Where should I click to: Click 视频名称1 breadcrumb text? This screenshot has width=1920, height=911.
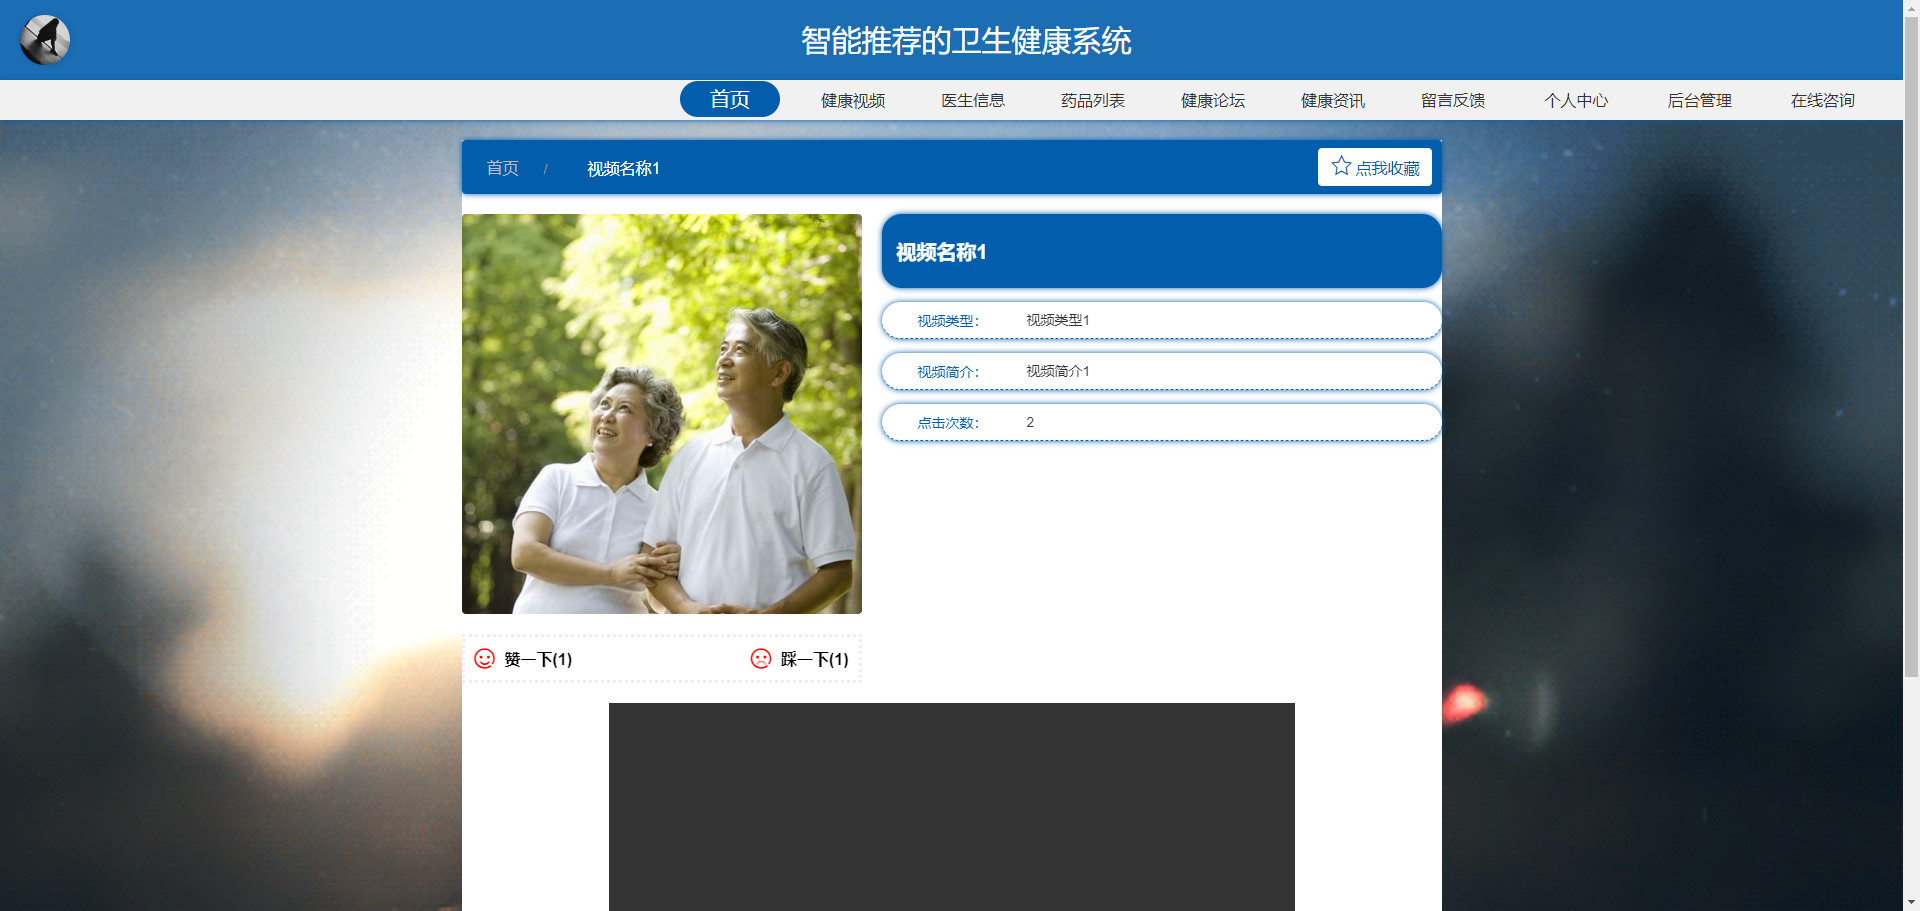point(623,168)
